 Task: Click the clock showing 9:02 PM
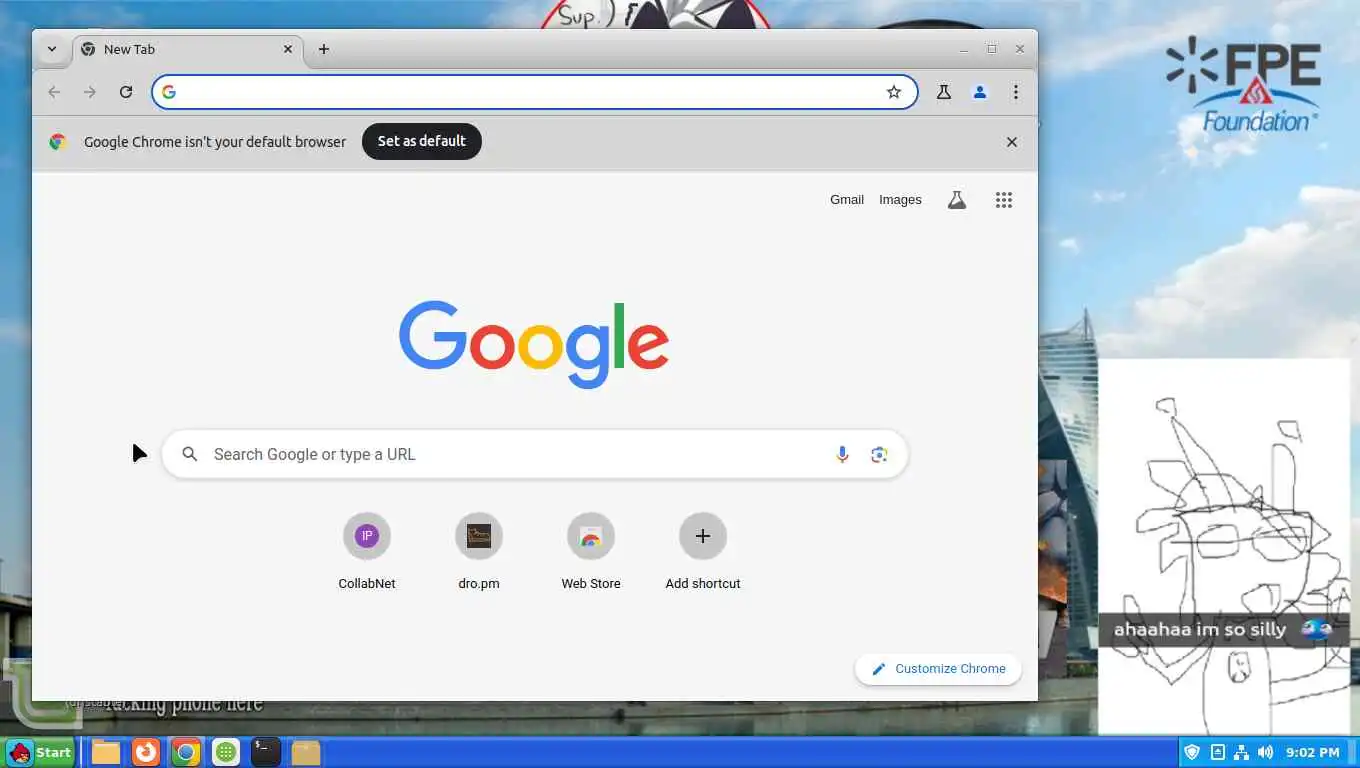[1313, 752]
